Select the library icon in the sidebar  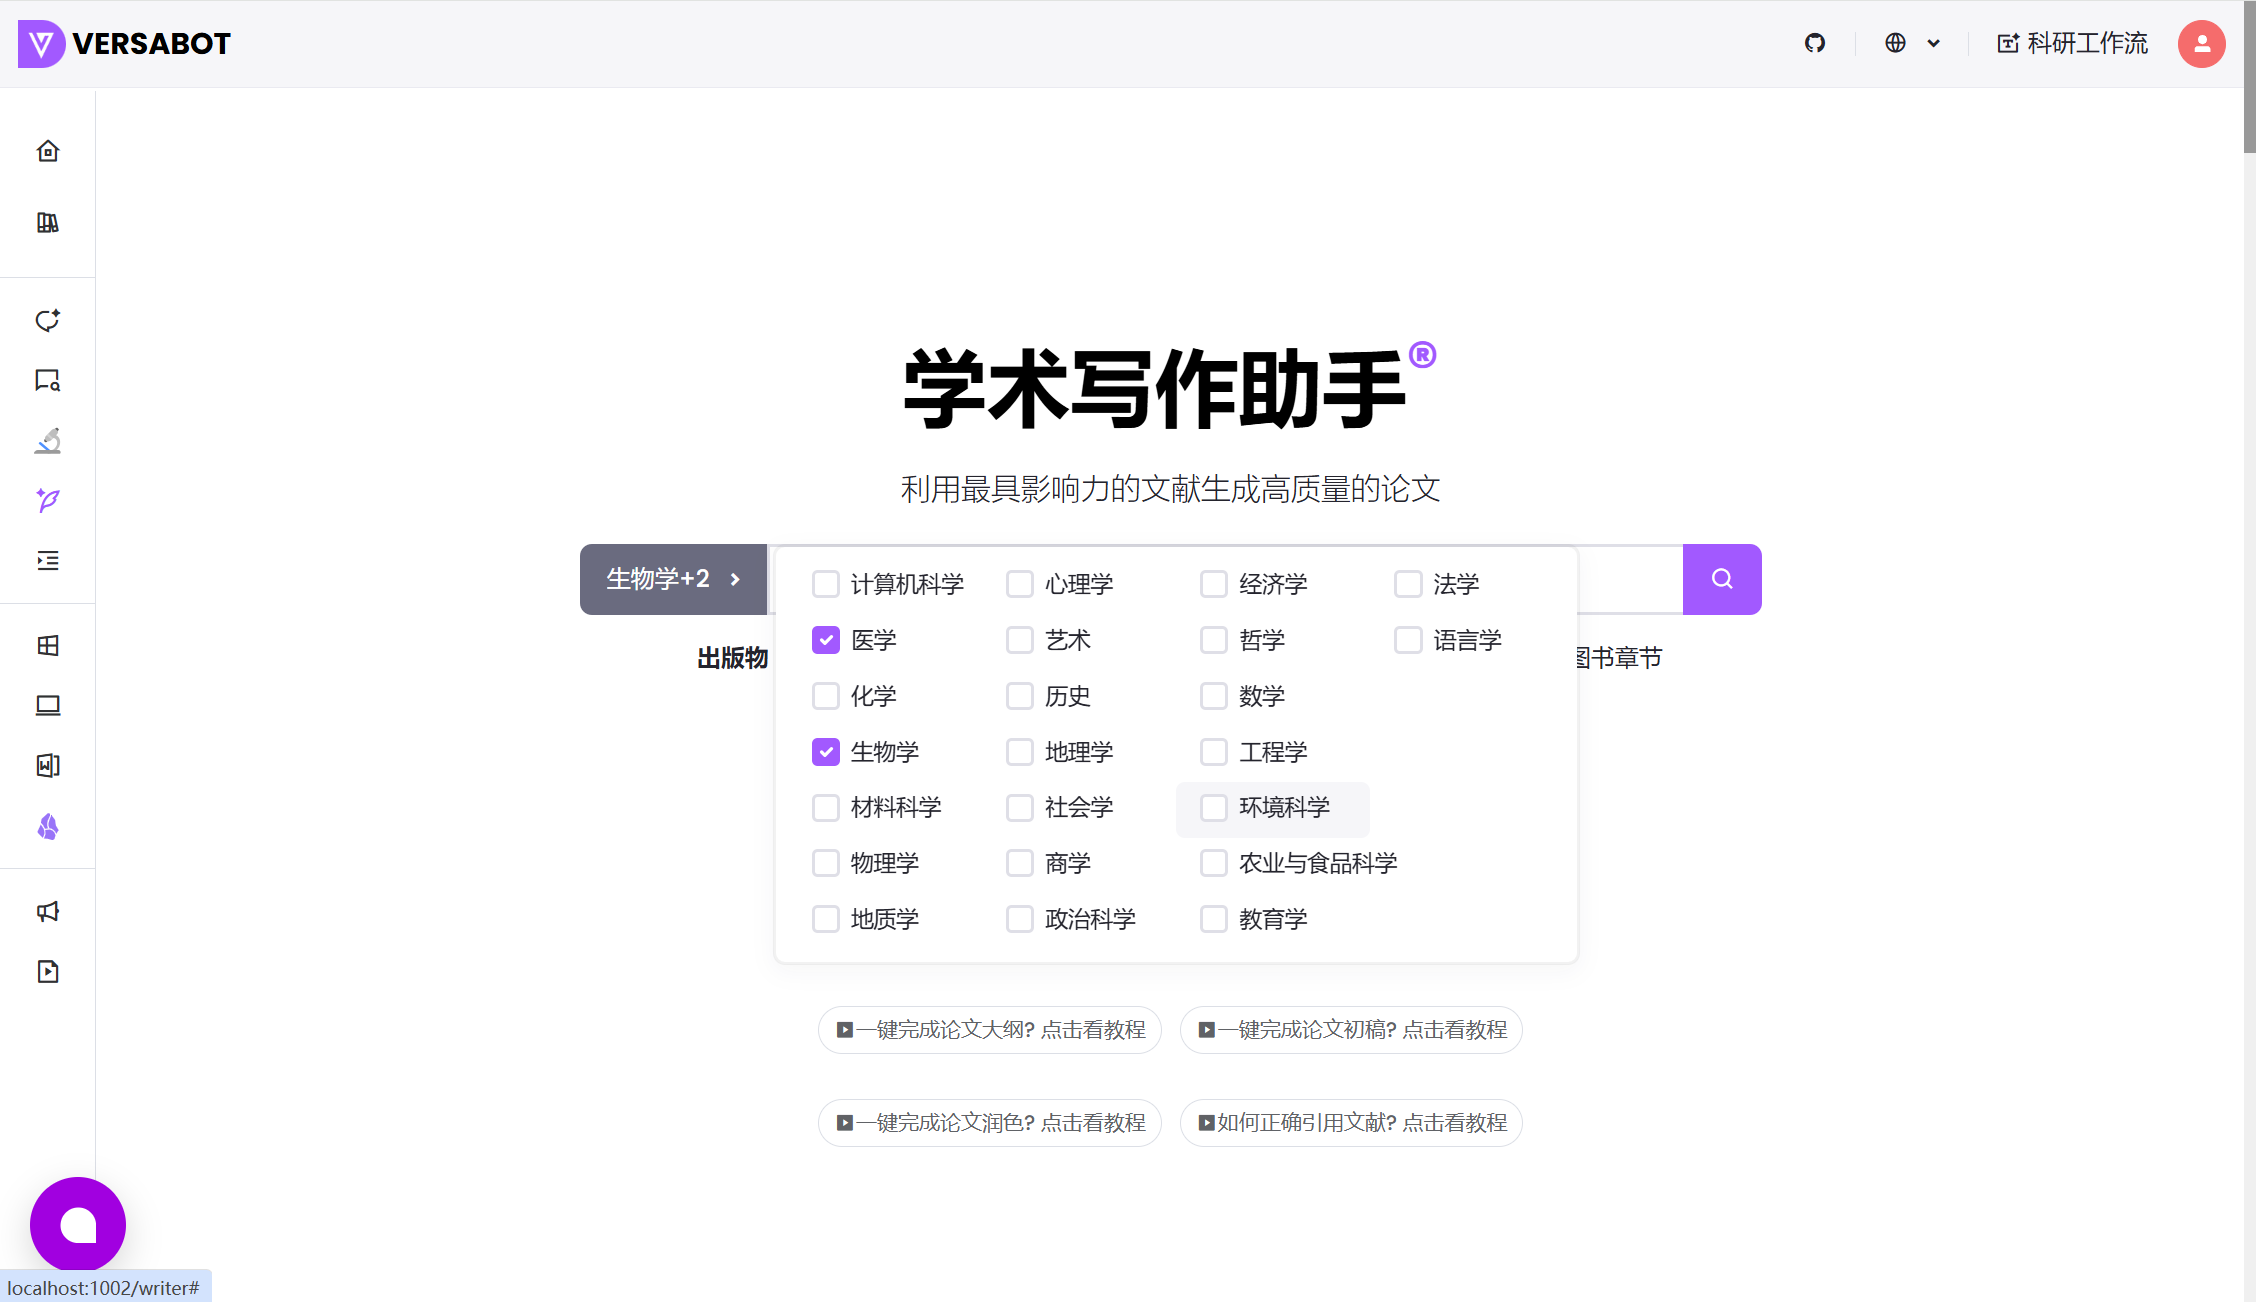pos(47,222)
